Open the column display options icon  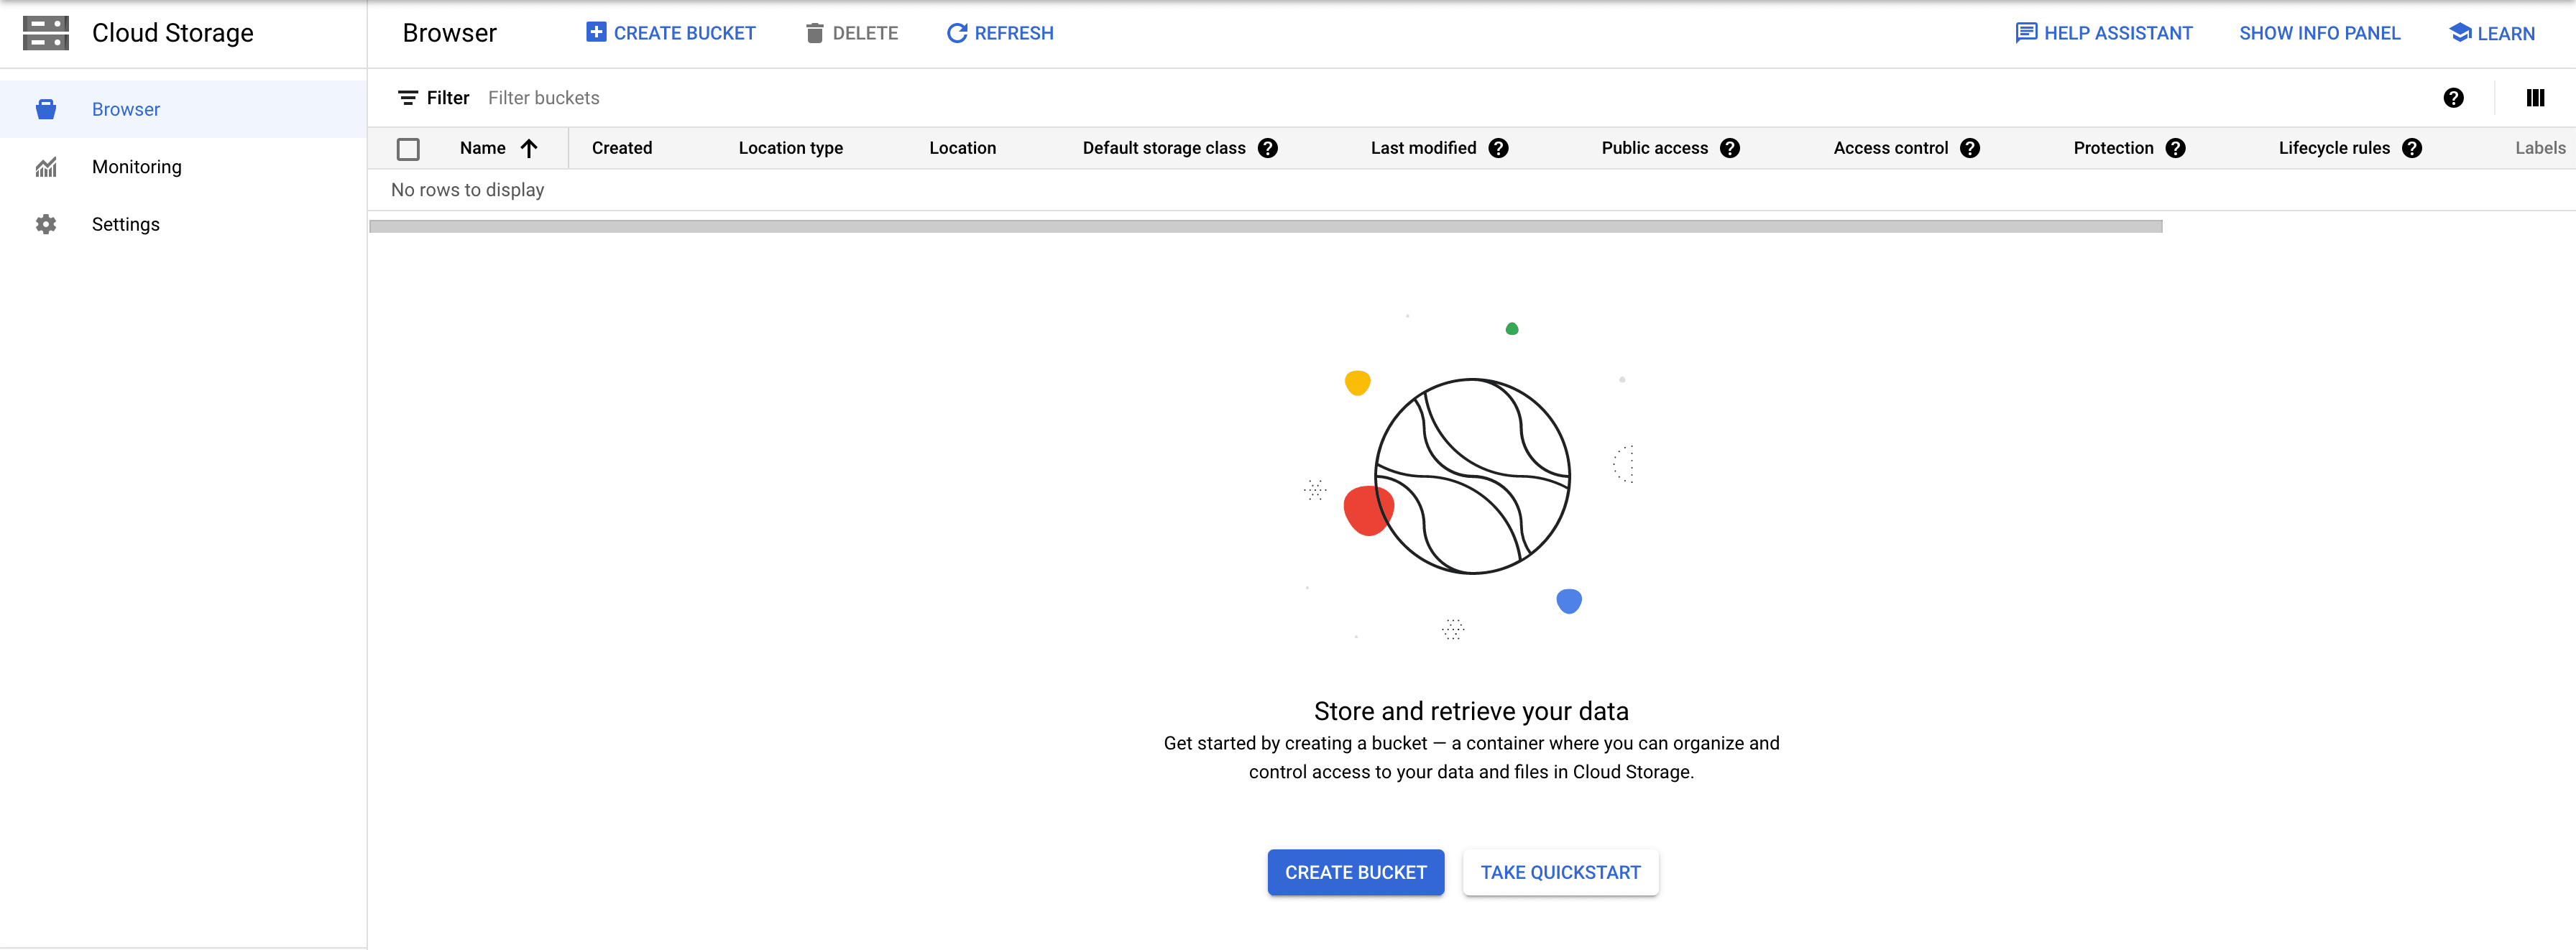click(x=2534, y=98)
